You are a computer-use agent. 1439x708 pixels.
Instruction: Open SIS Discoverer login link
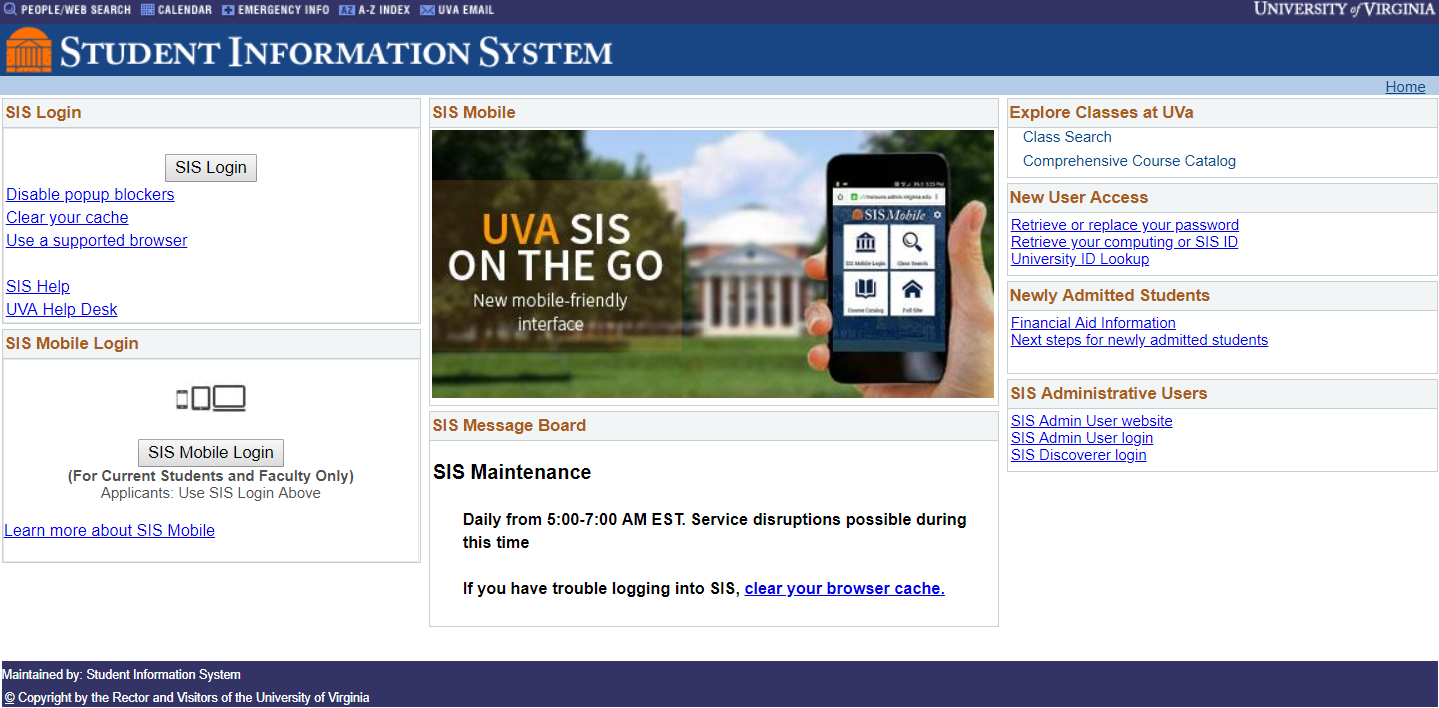(1079, 455)
